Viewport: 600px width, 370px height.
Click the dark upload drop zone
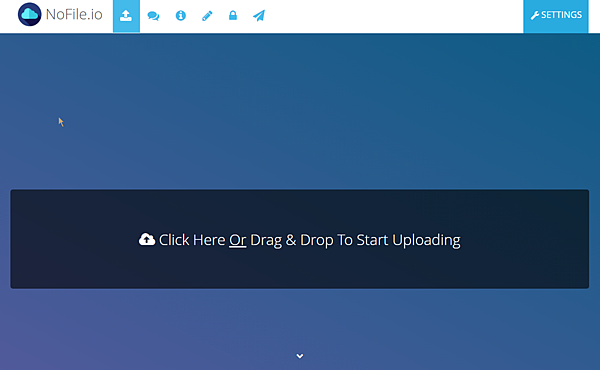pyautogui.click(x=300, y=239)
